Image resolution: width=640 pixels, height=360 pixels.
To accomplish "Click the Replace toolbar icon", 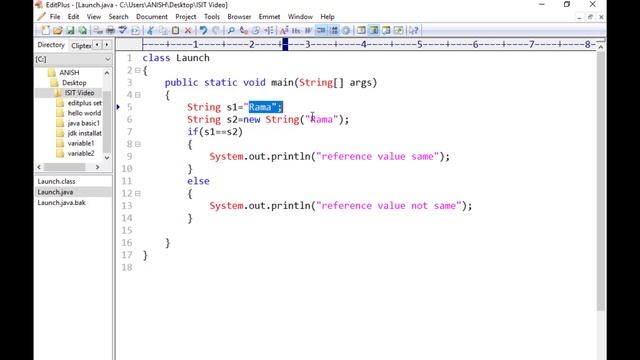I will 244,30.
